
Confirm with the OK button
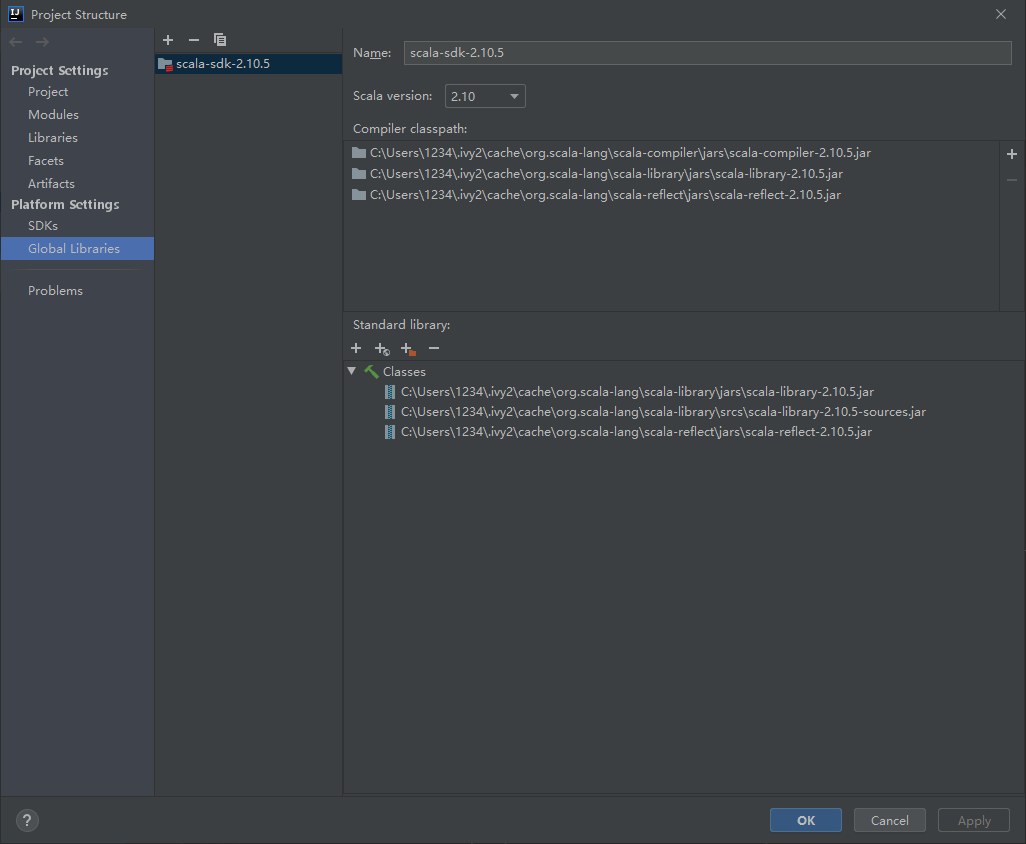click(805, 820)
